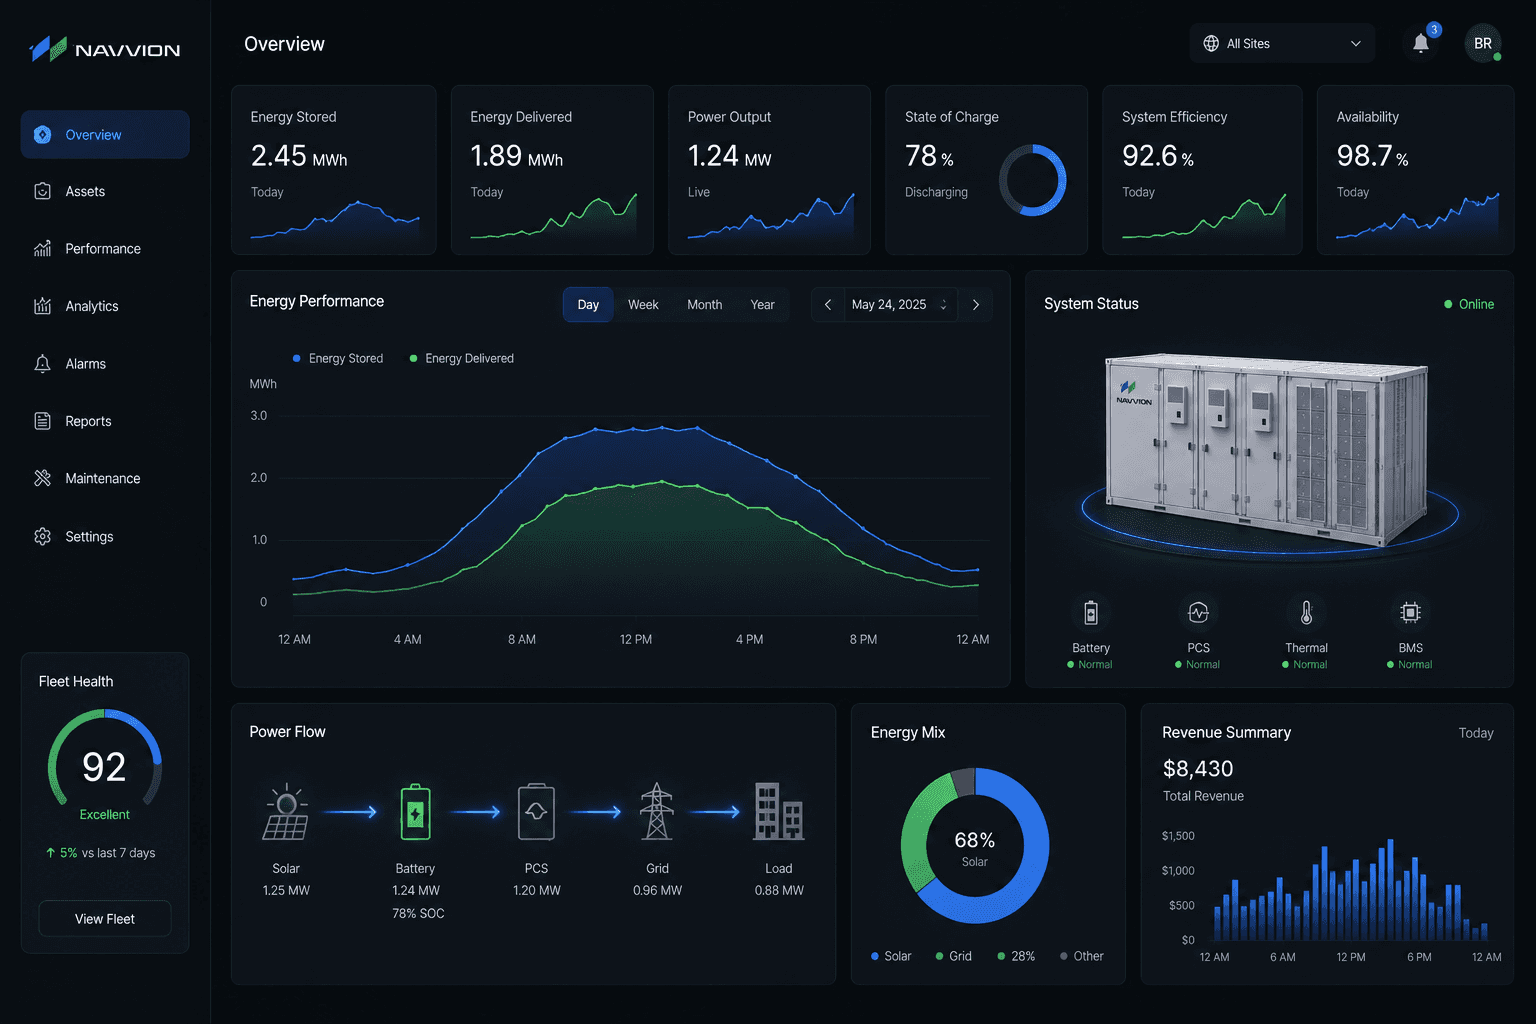Open the All Sites dropdown

(1282, 43)
